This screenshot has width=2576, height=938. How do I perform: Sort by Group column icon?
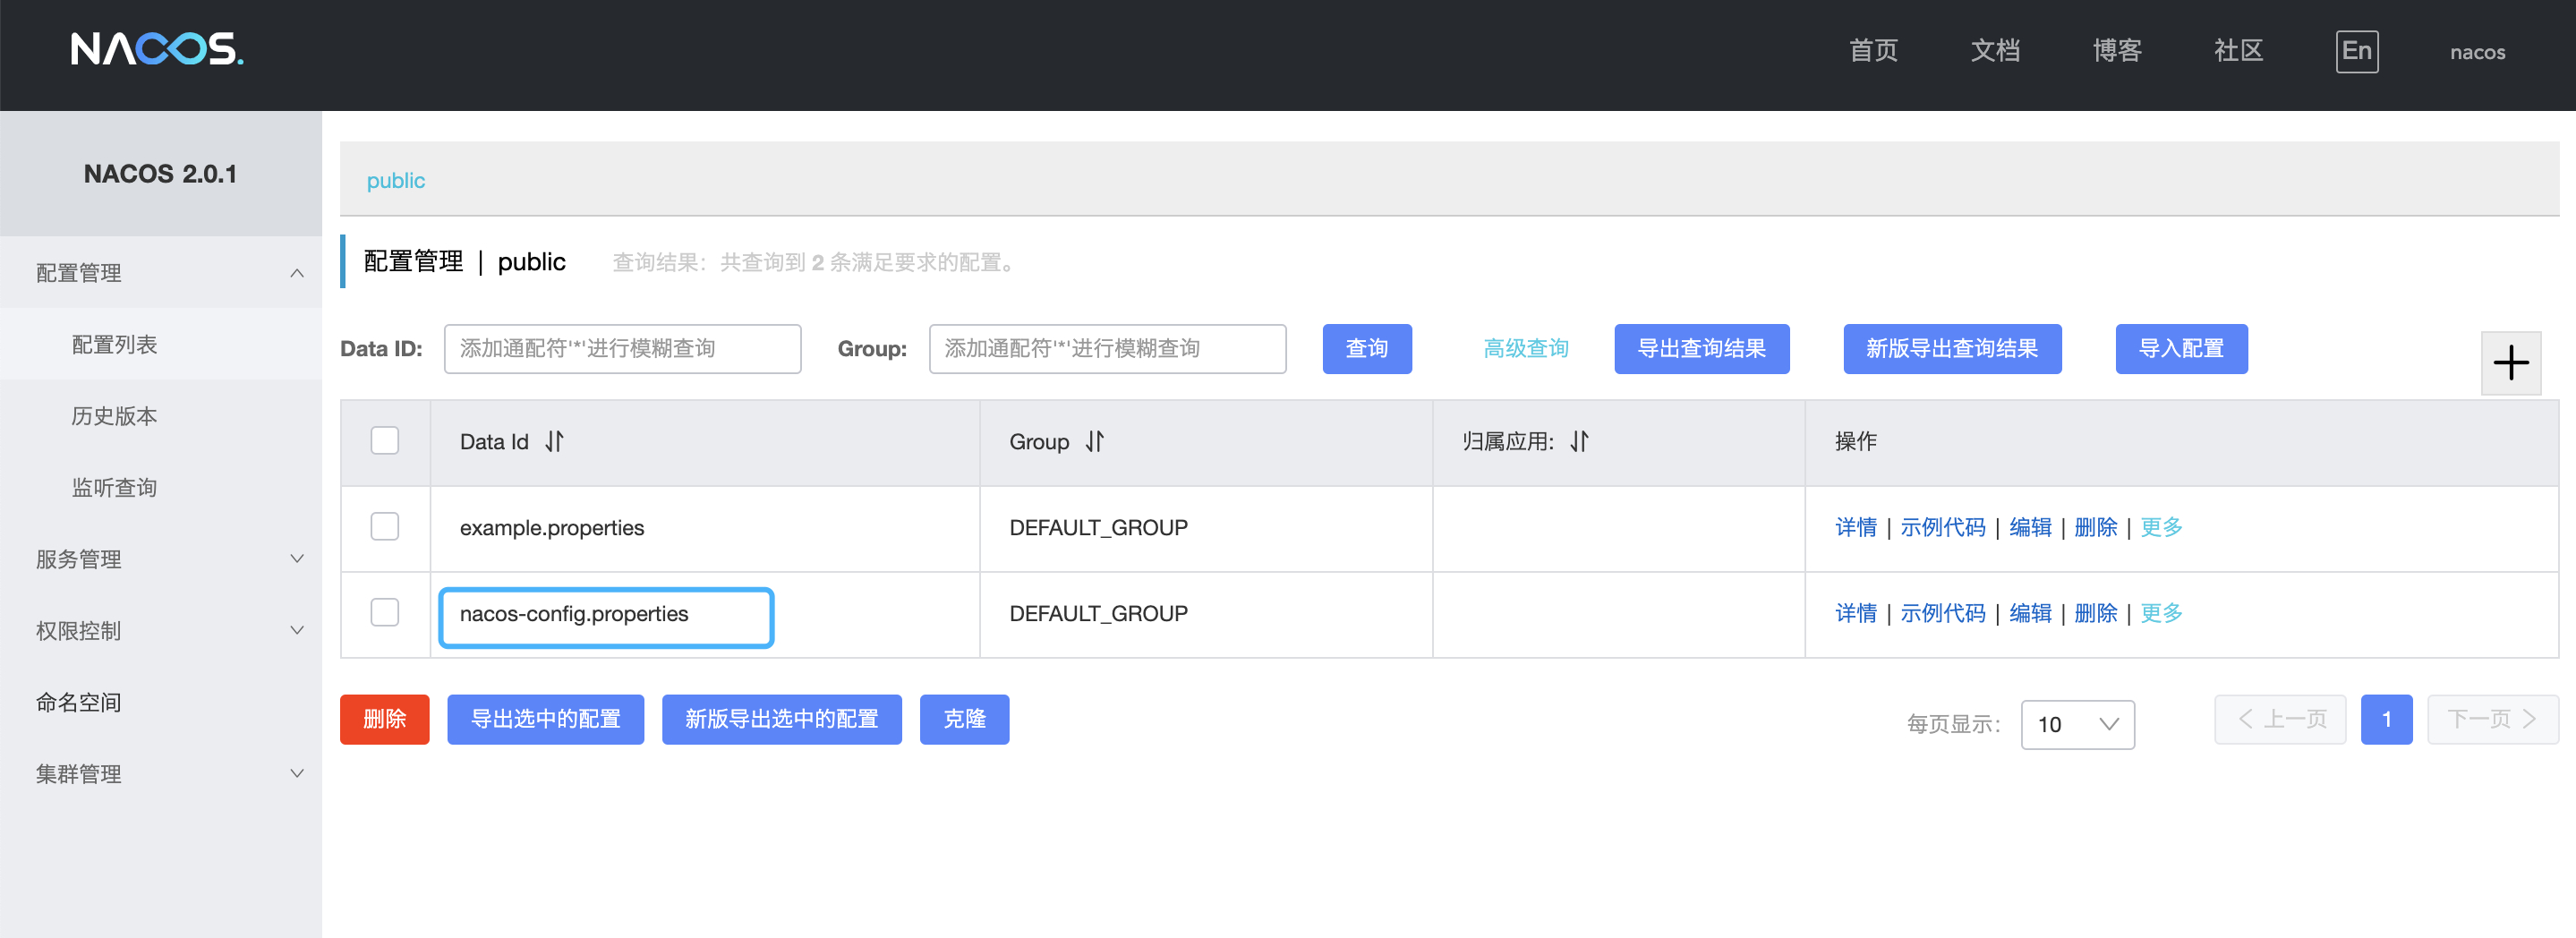pos(1095,441)
